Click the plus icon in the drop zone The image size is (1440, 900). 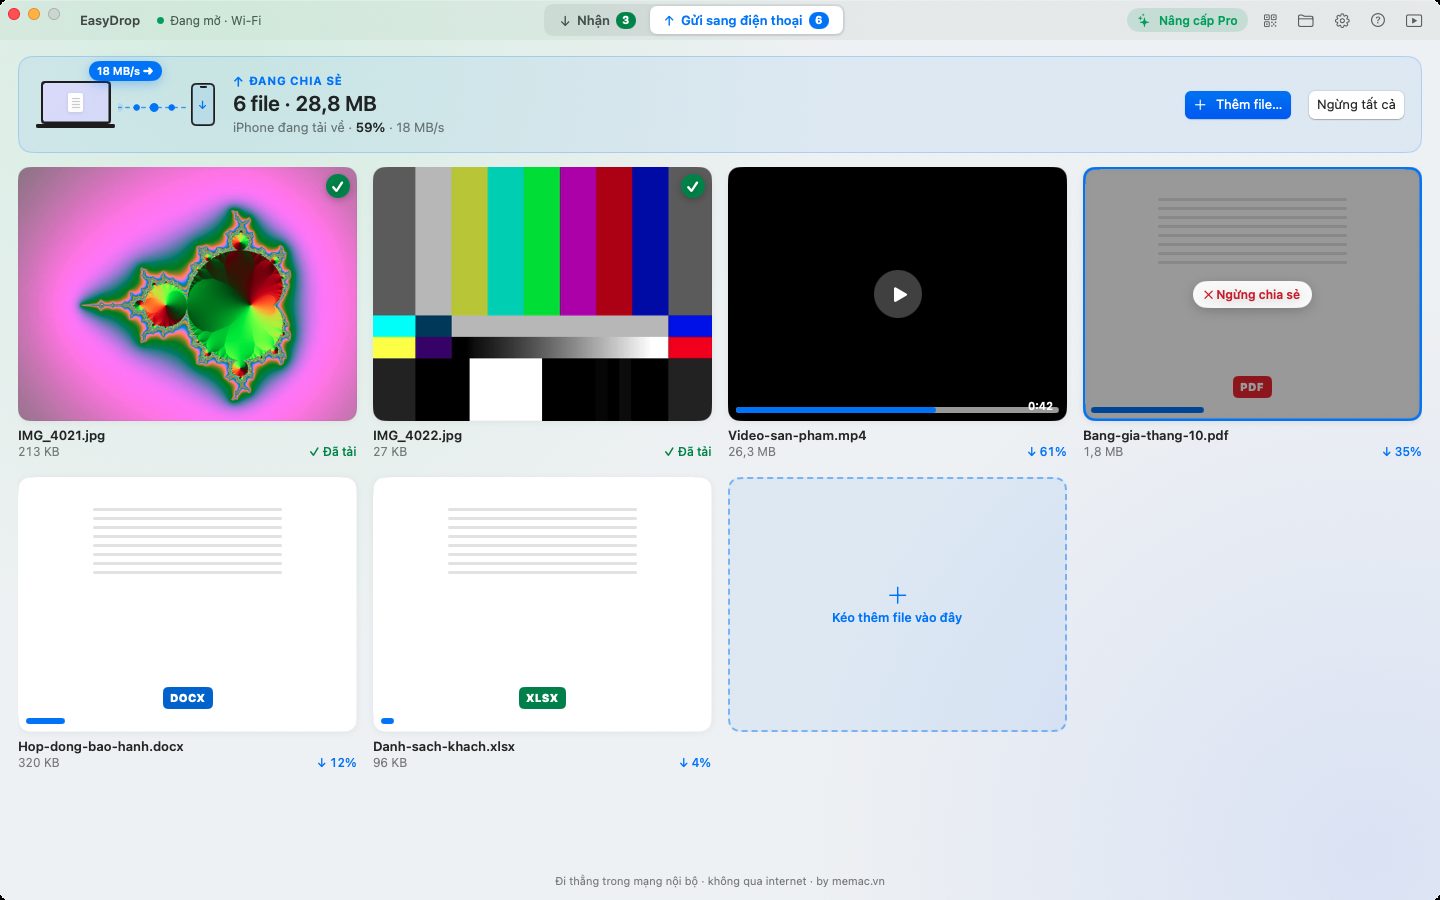tap(897, 595)
